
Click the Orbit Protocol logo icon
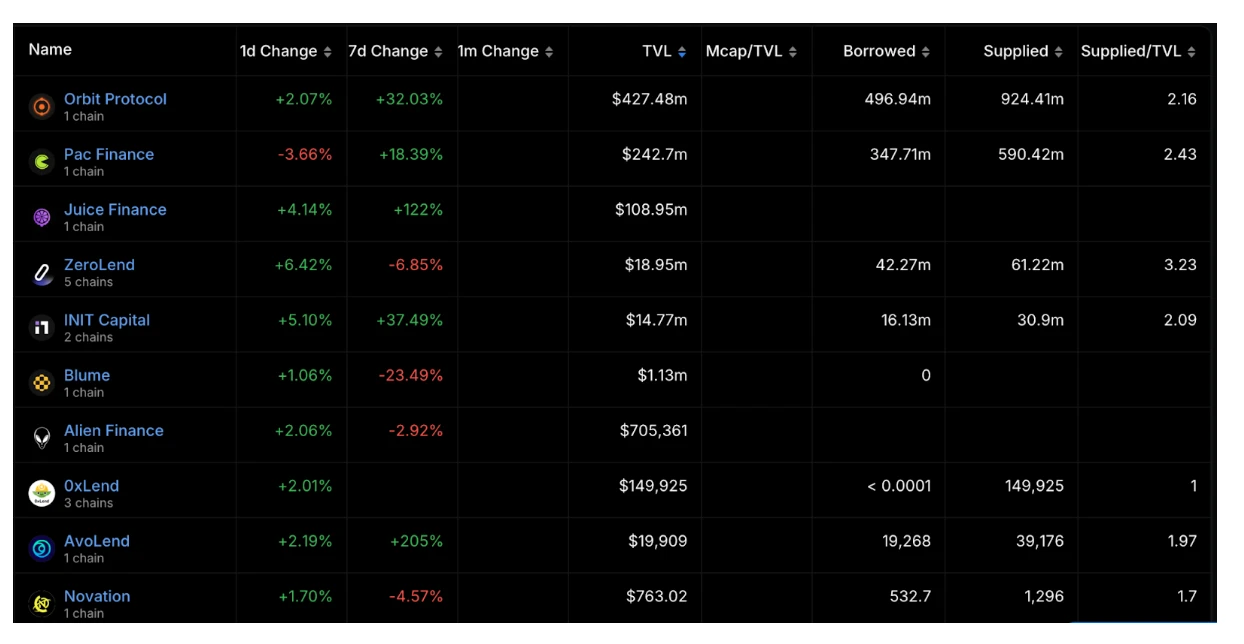(41, 106)
